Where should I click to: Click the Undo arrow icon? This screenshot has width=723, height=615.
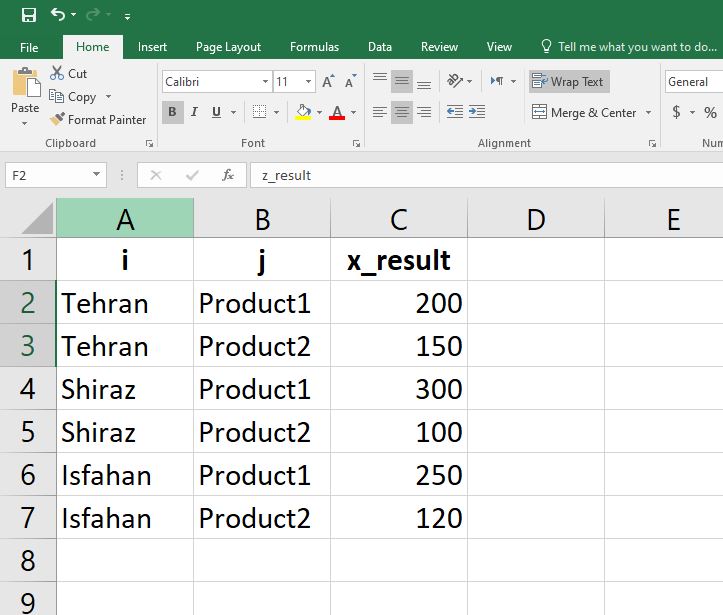tap(58, 15)
